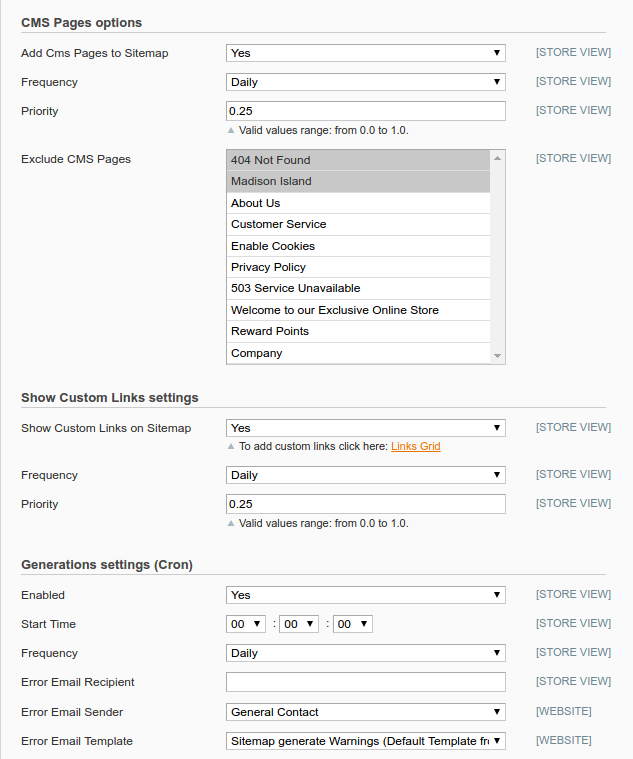Click Custom Links Priority input field

pyautogui.click(x=365, y=504)
